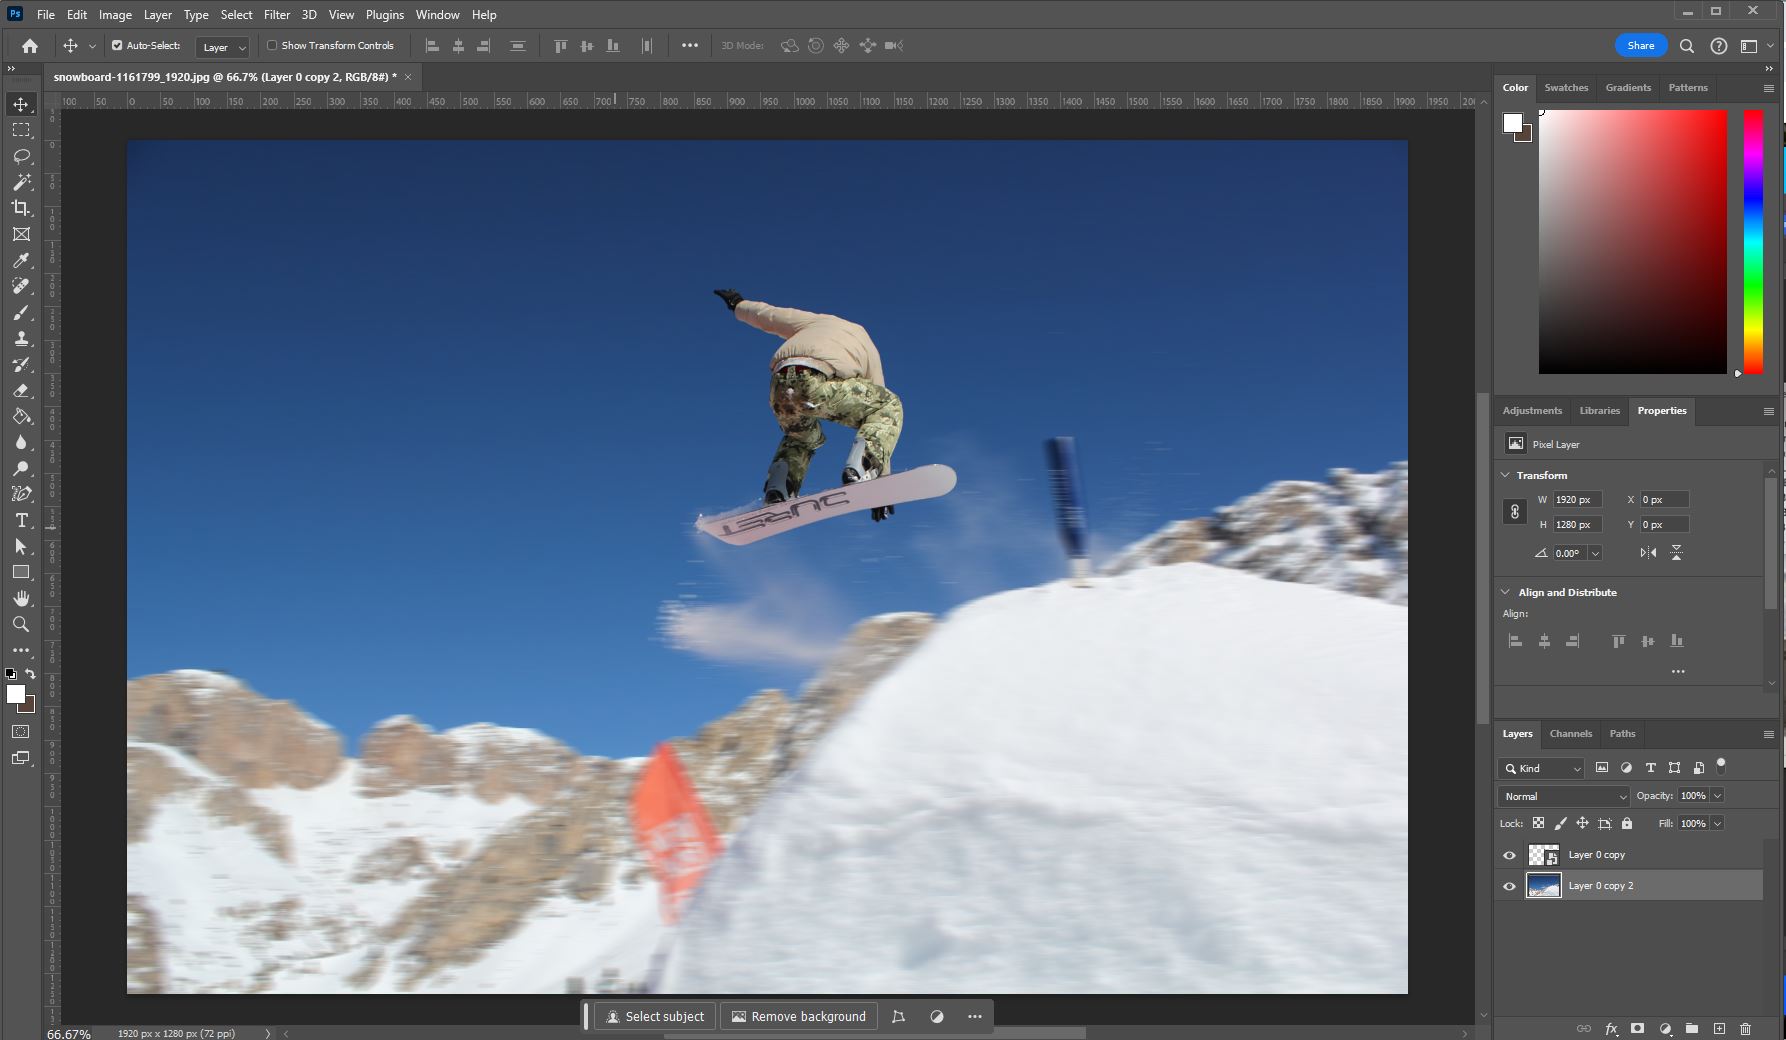Select the Horizontal Type tool
The width and height of the screenshot is (1786, 1040).
click(x=21, y=520)
